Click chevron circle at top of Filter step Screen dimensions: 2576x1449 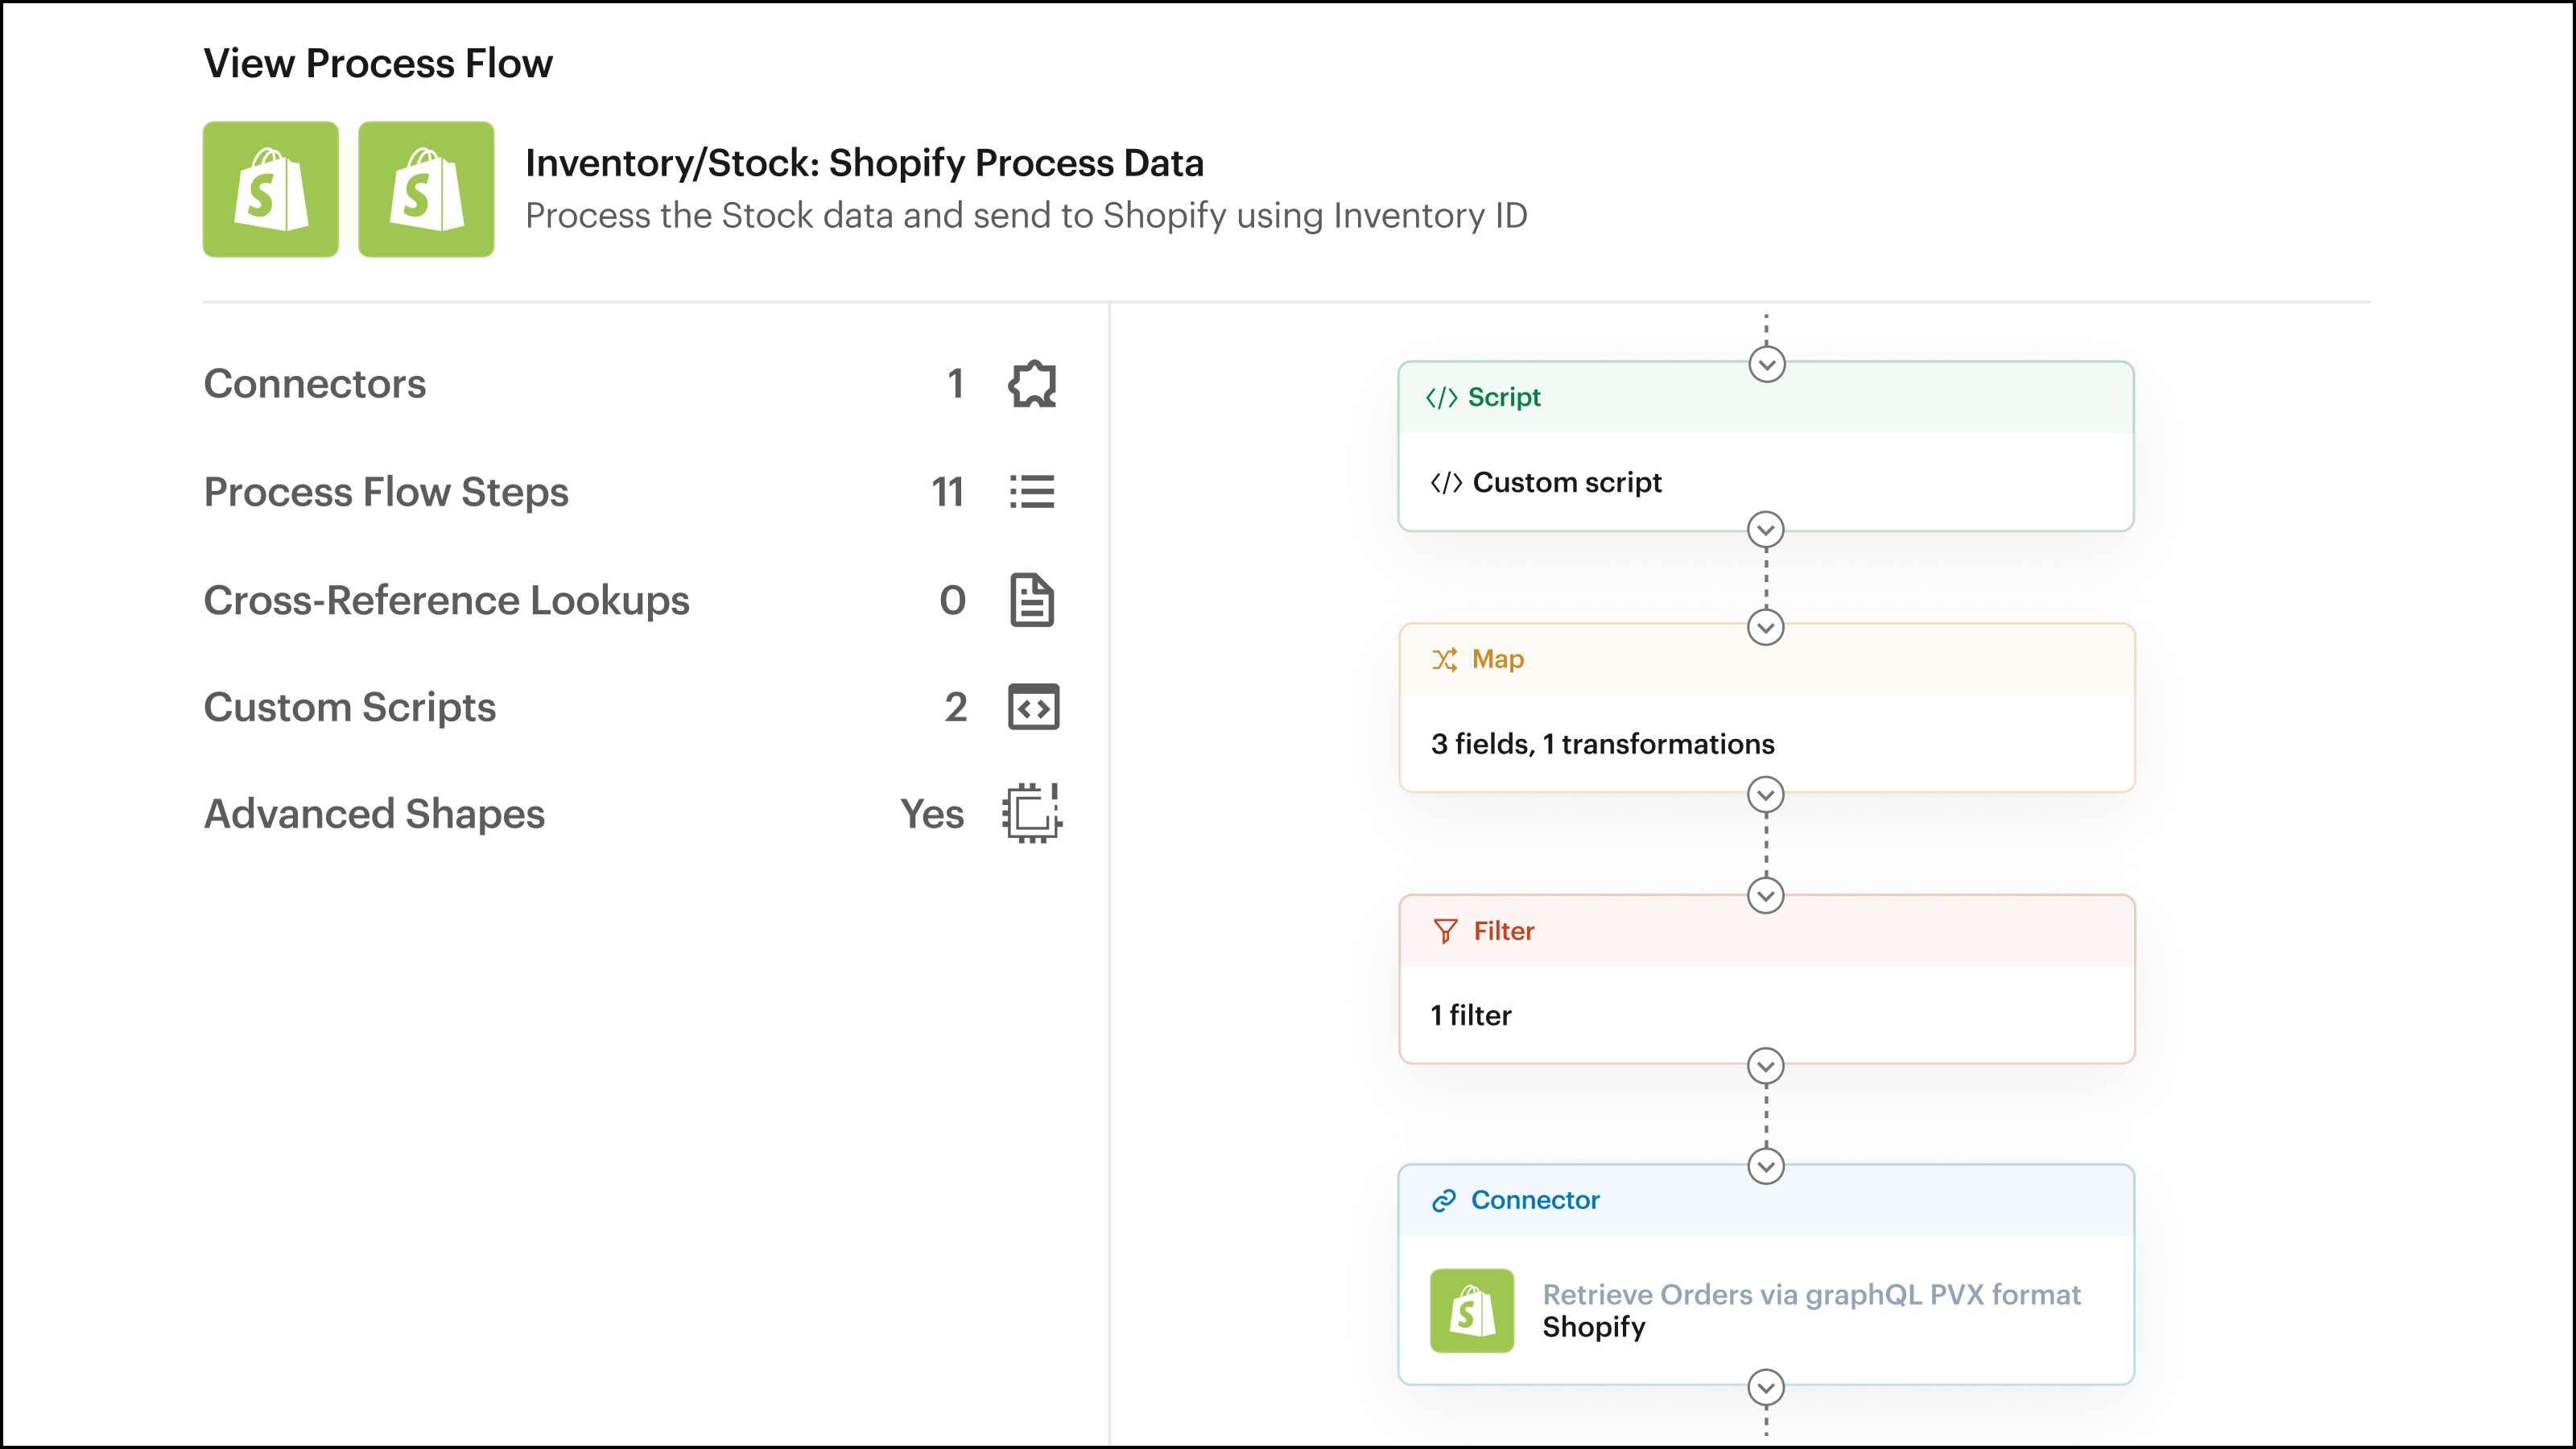click(1766, 895)
